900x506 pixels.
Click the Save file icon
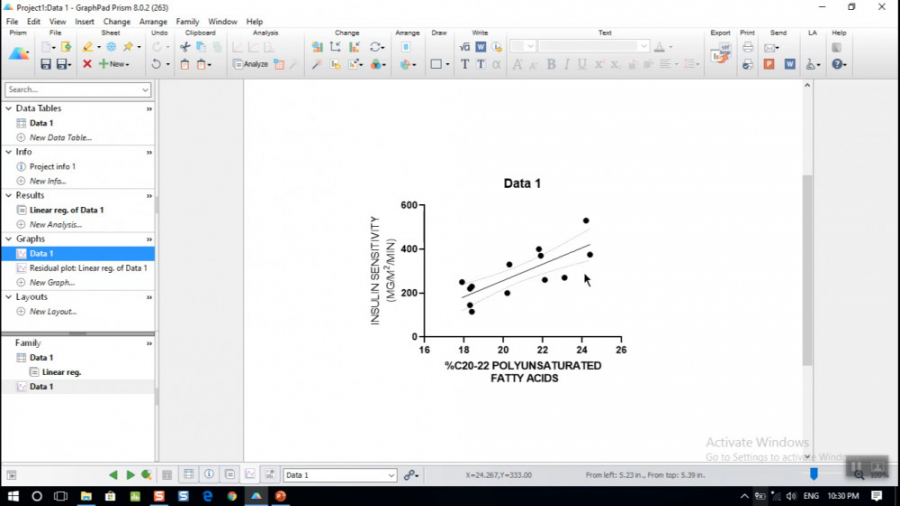45,64
